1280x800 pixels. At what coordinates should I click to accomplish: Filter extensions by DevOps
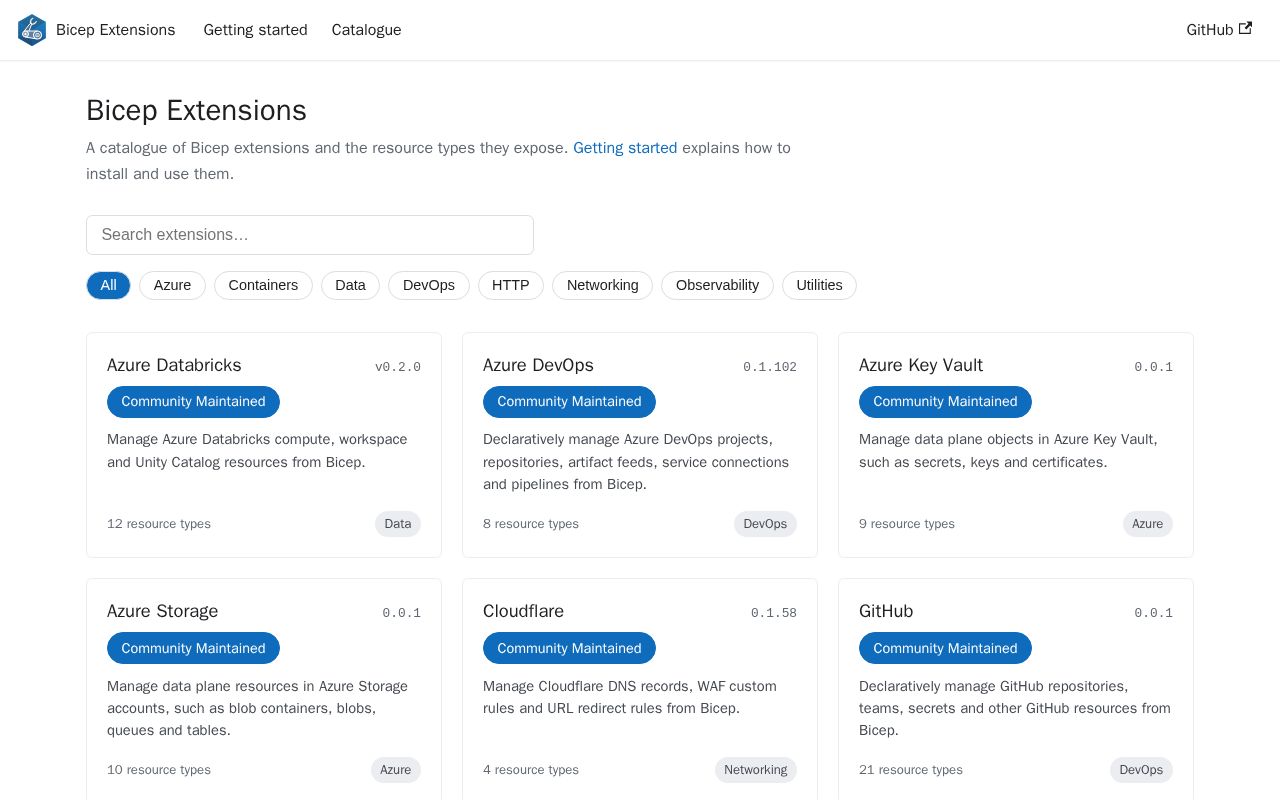tap(429, 285)
